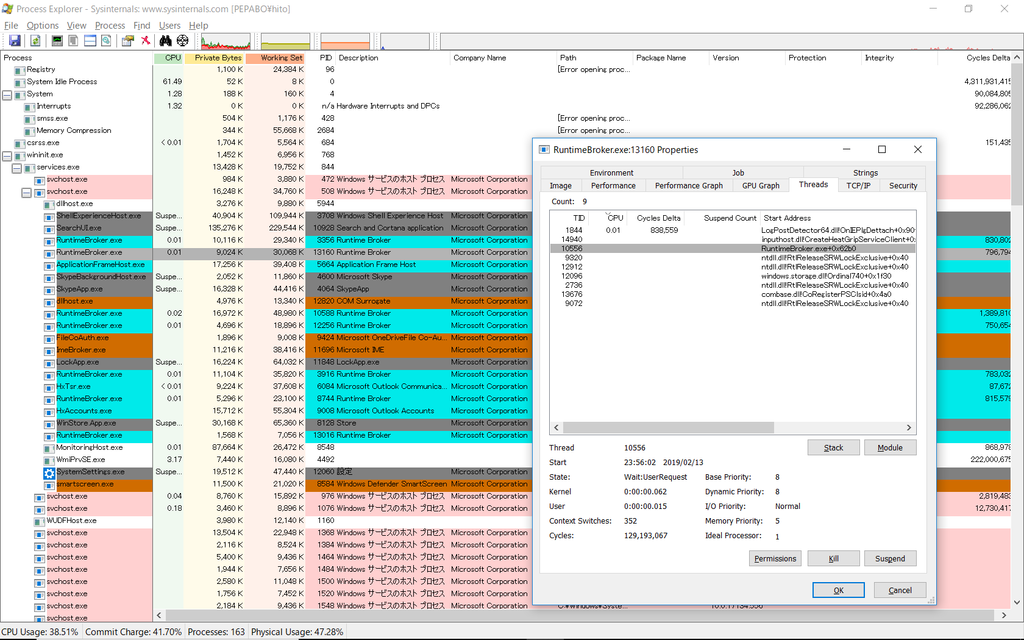This screenshot has height=640, width=1024.
Task: Open the Find menu
Action: 142,25
